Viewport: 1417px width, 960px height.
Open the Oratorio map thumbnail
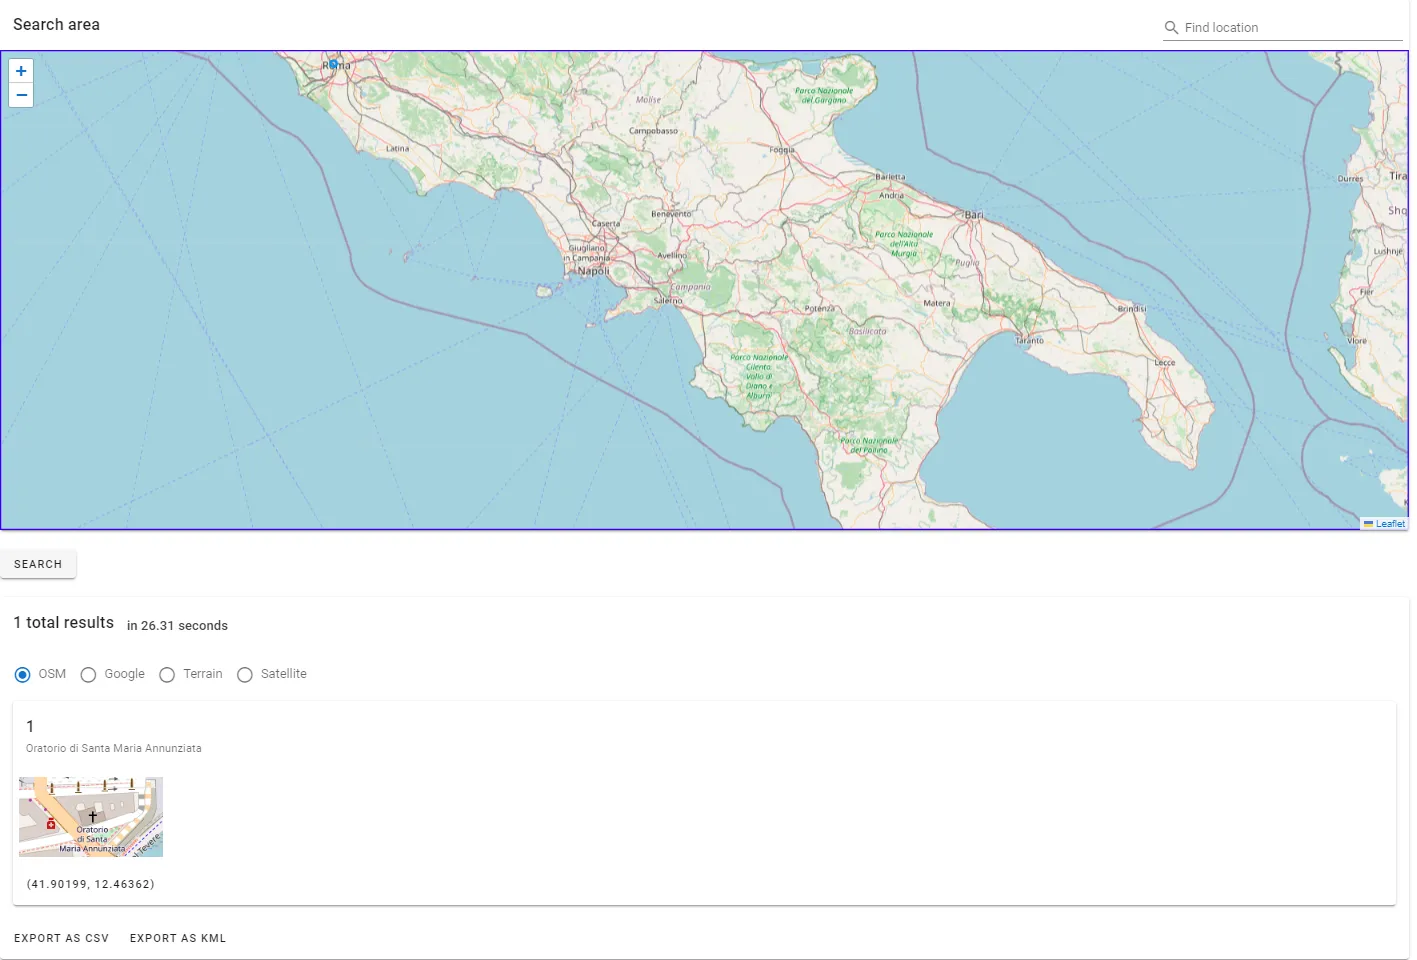(91, 817)
